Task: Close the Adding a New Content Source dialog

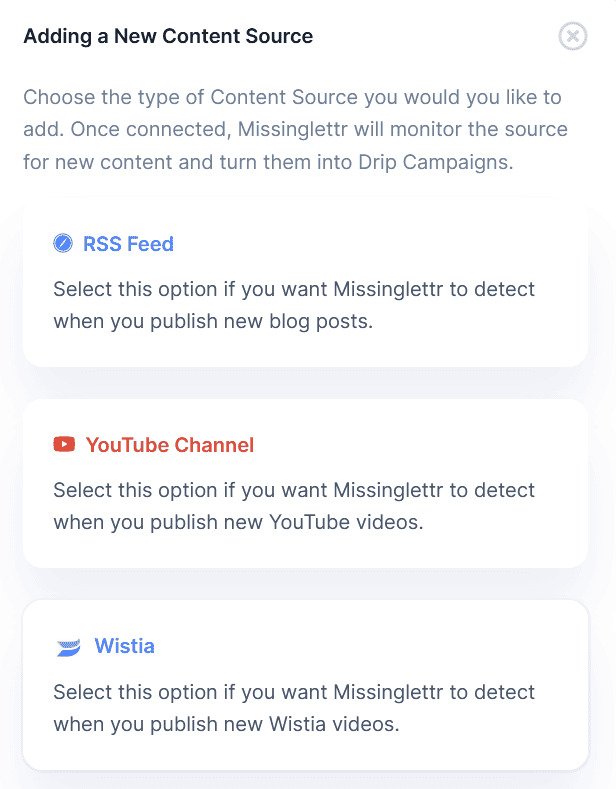Action: pos(572,37)
